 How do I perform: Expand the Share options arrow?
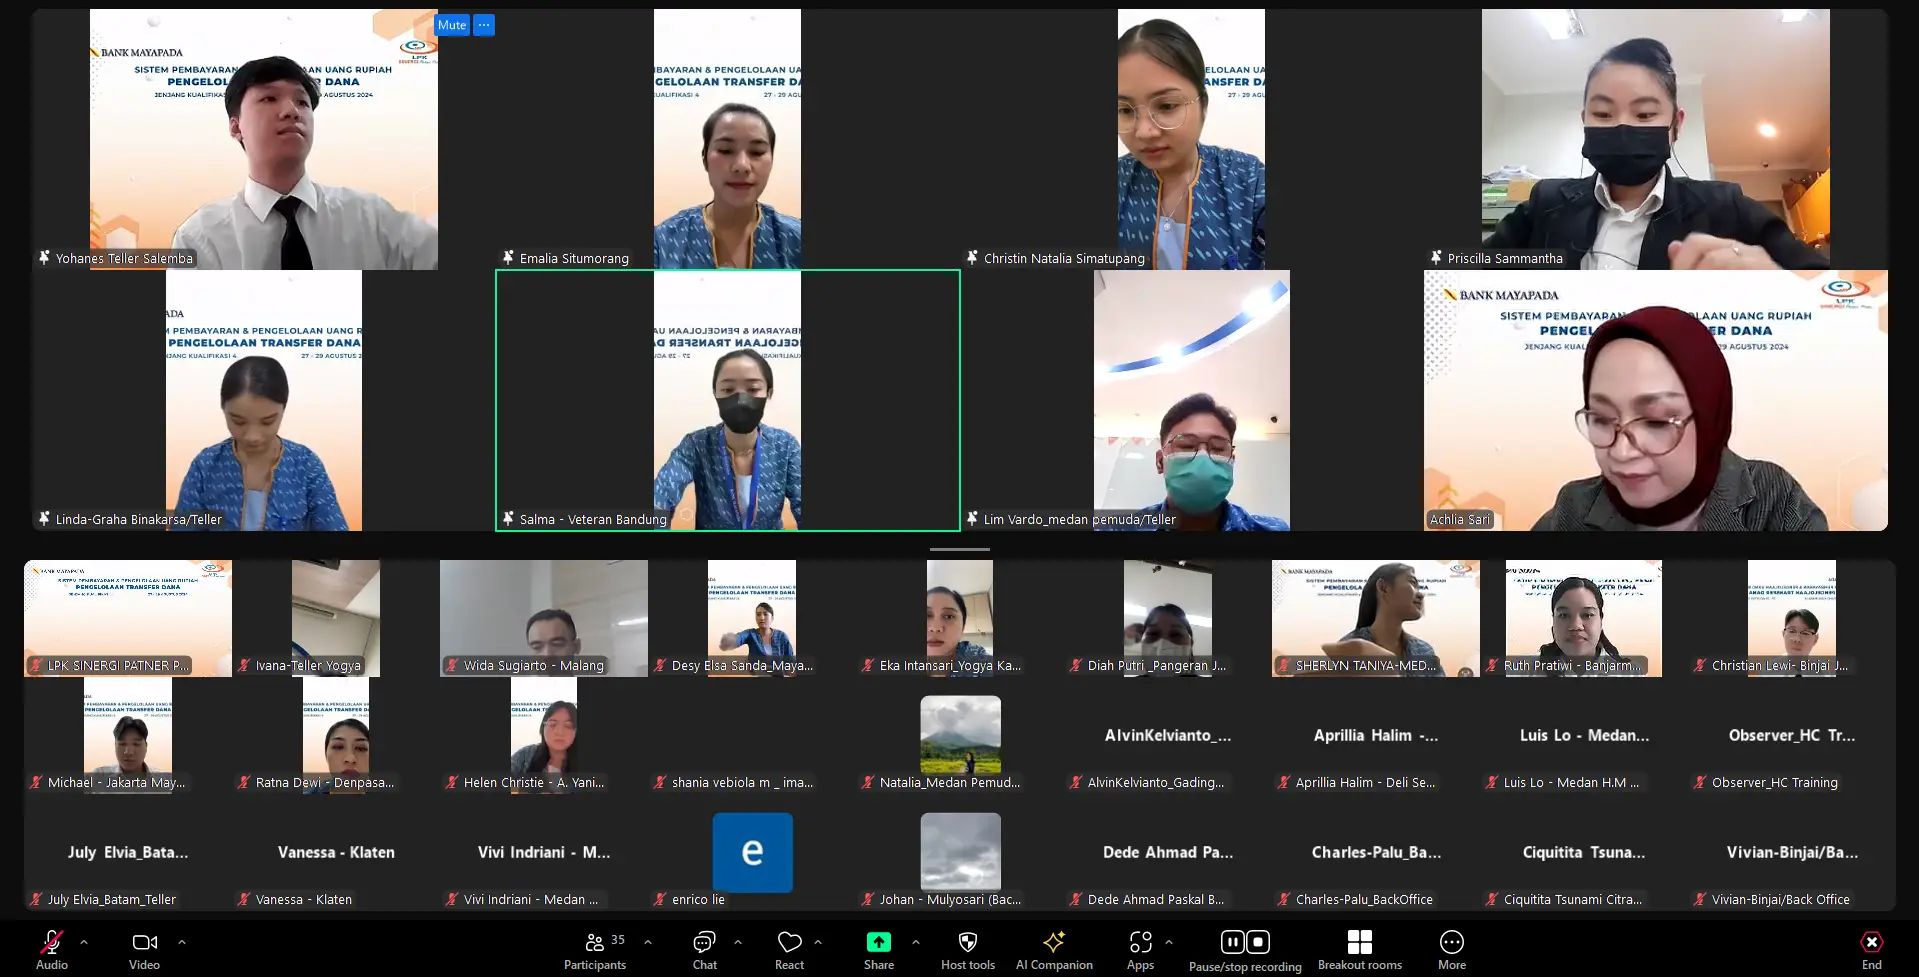point(916,942)
